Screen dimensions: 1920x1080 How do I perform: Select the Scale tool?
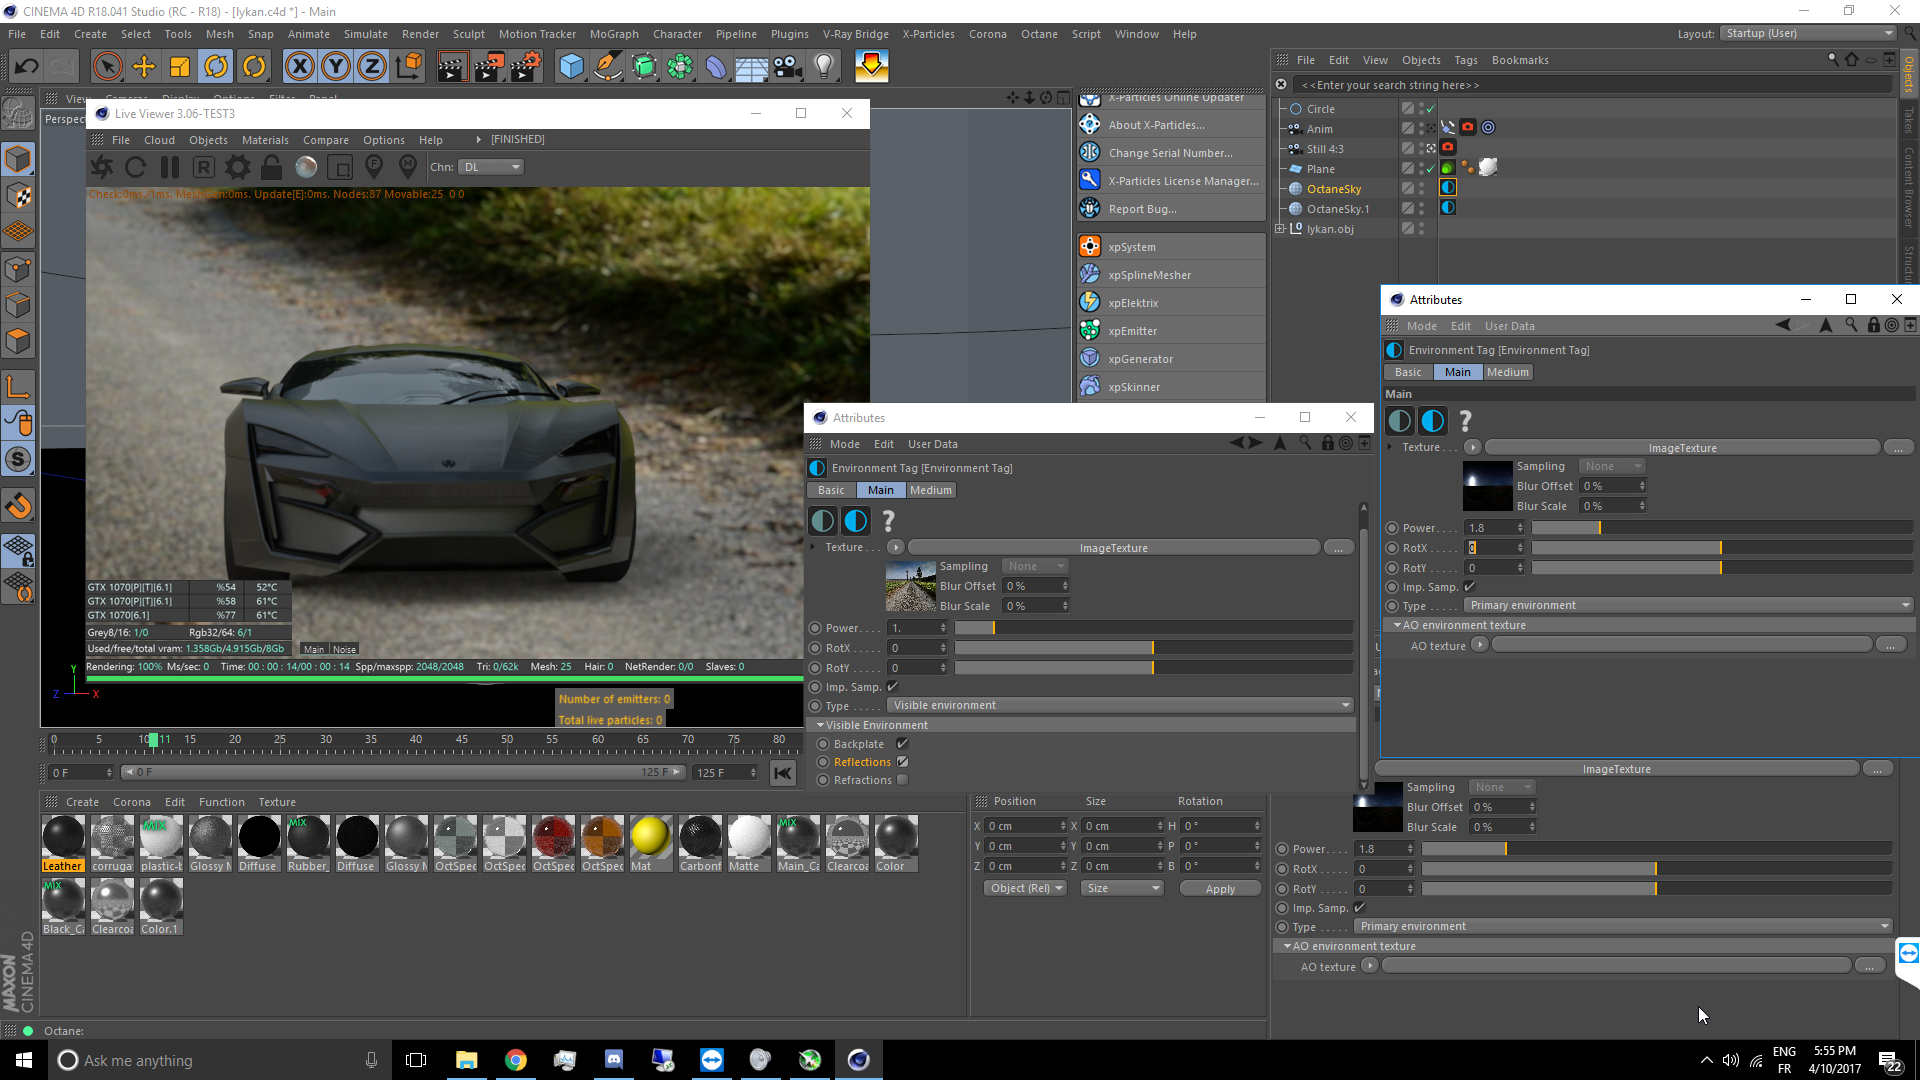point(180,67)
